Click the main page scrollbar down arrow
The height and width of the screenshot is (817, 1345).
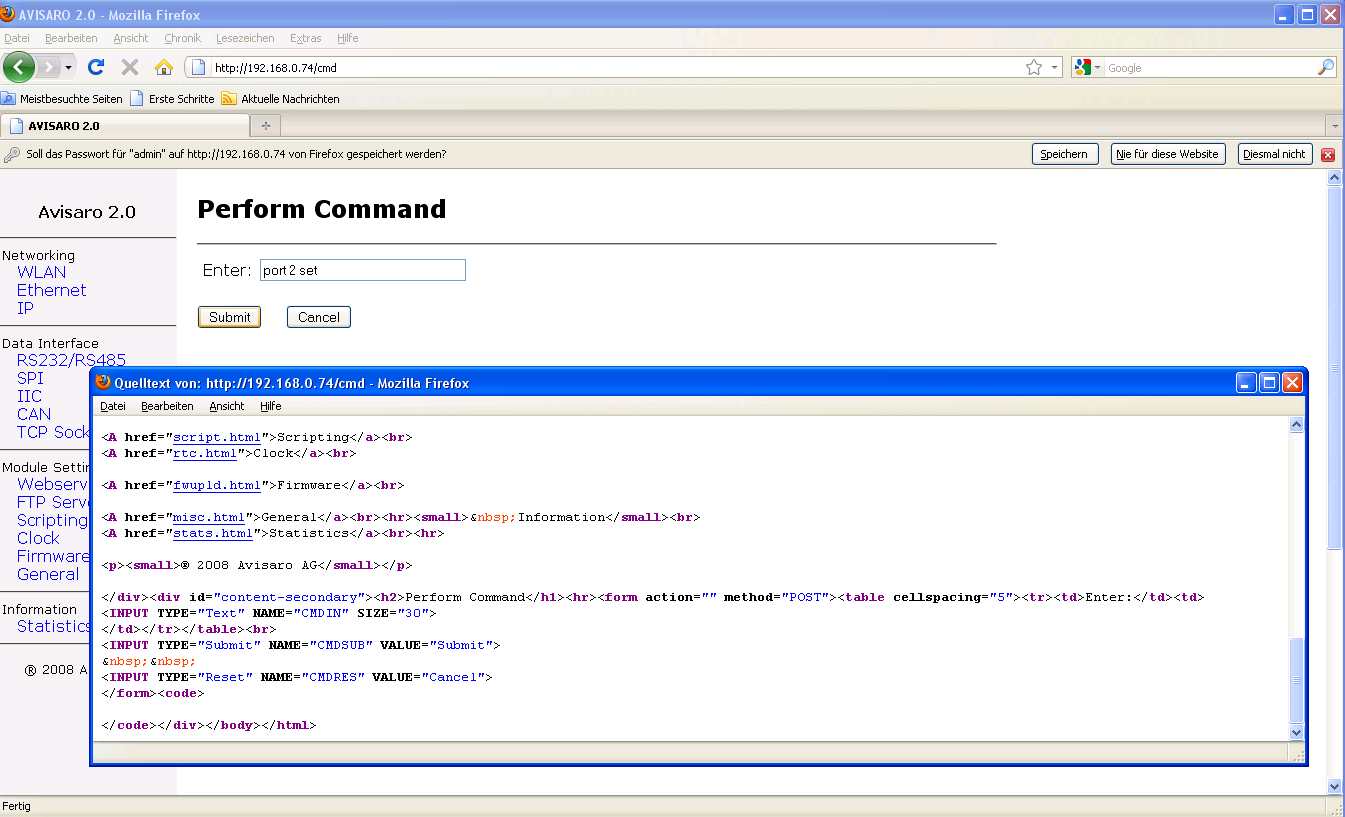tap(1334, 786)
